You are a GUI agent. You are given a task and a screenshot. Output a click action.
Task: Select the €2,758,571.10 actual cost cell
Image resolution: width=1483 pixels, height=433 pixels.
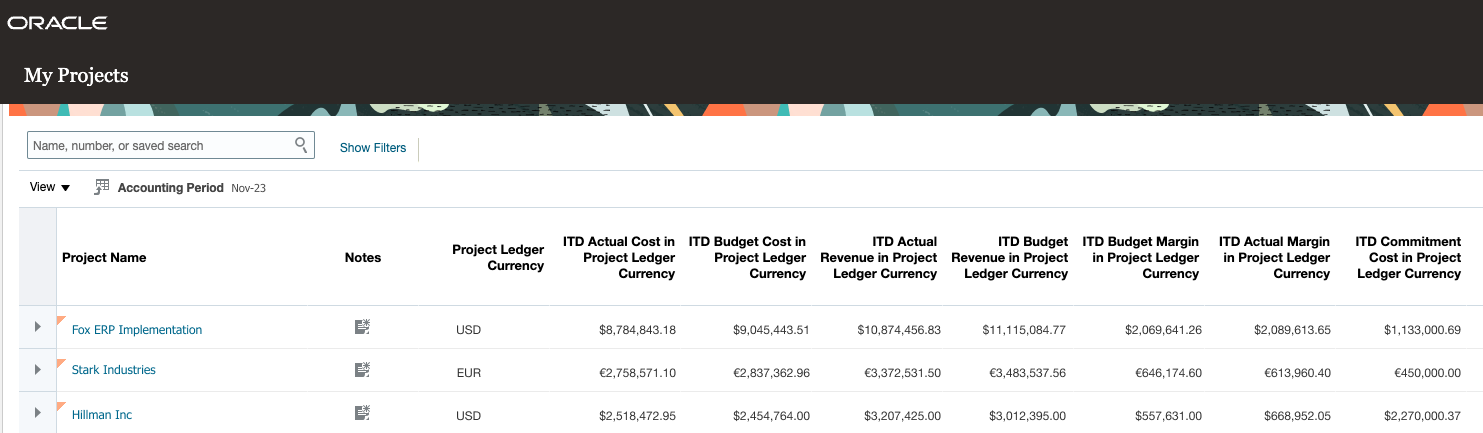tap(637, 373)
